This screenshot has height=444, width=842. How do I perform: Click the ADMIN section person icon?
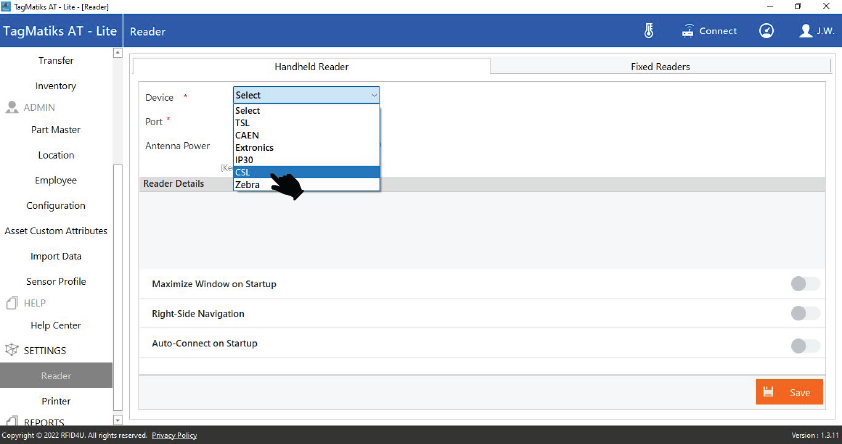(x=13, y=107)
